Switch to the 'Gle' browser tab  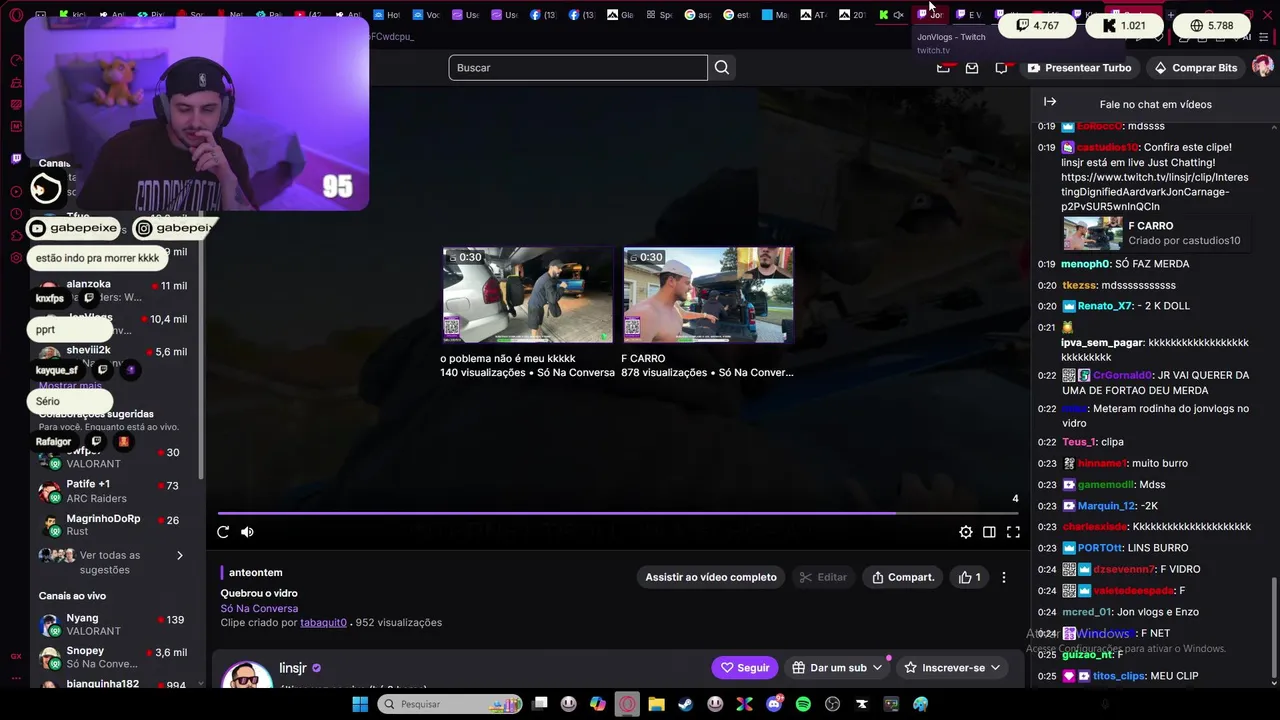(x=622, y=15)
